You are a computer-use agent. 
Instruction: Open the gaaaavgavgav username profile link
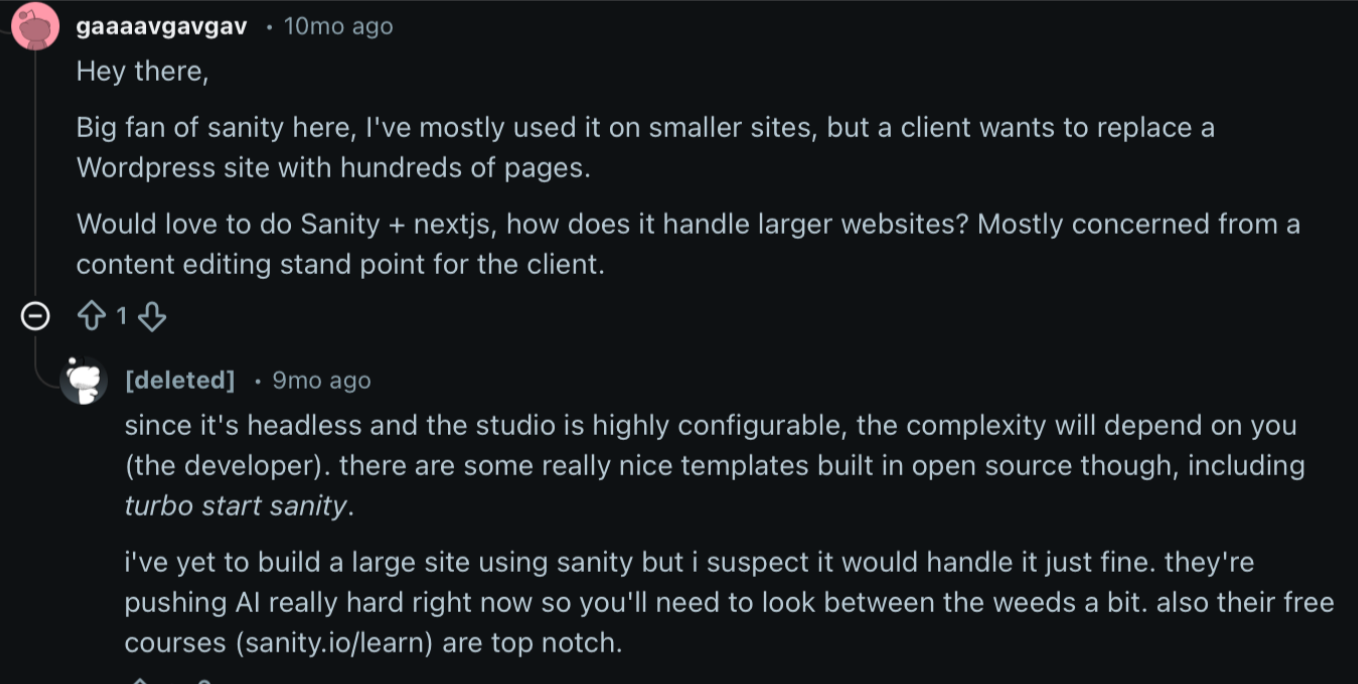pos(161,27)
